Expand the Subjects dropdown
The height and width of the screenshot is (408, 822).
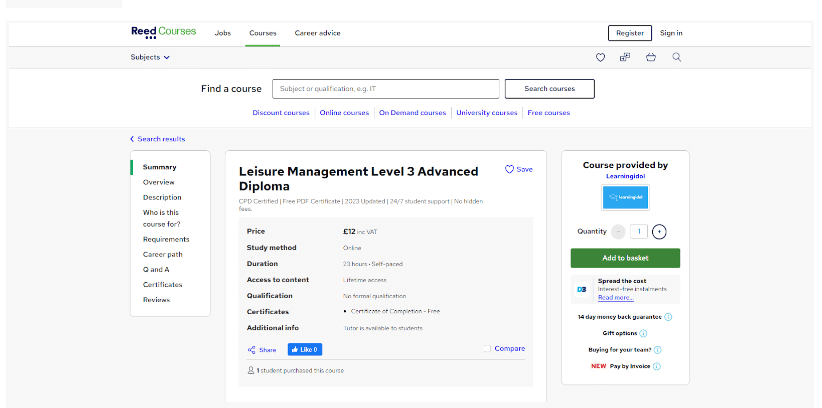click(x=150, y=58)
